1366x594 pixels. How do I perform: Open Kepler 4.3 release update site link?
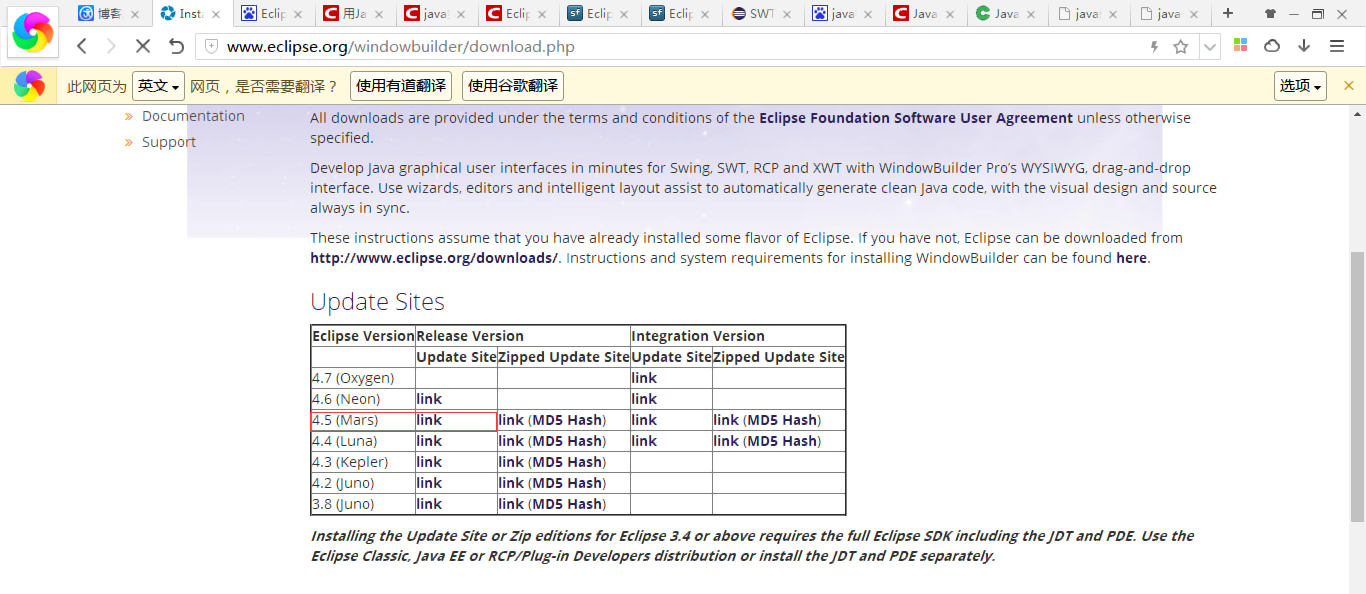click(x=429, y=462)
